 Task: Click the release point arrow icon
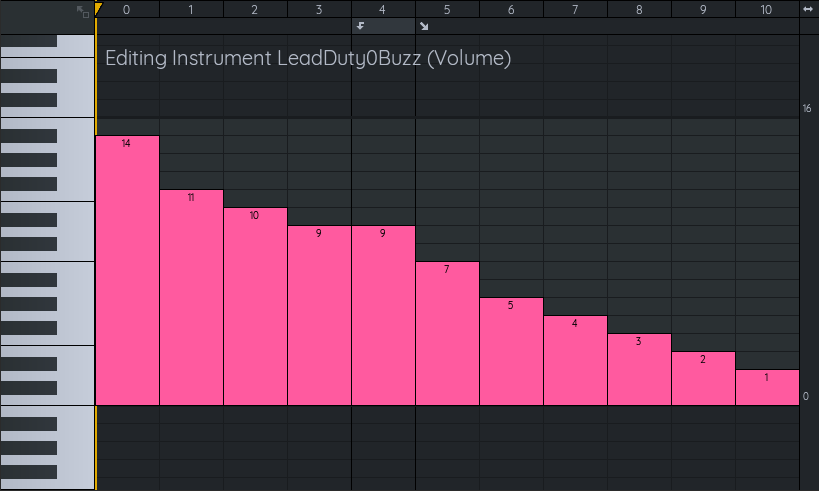click(x=424, y=26)
